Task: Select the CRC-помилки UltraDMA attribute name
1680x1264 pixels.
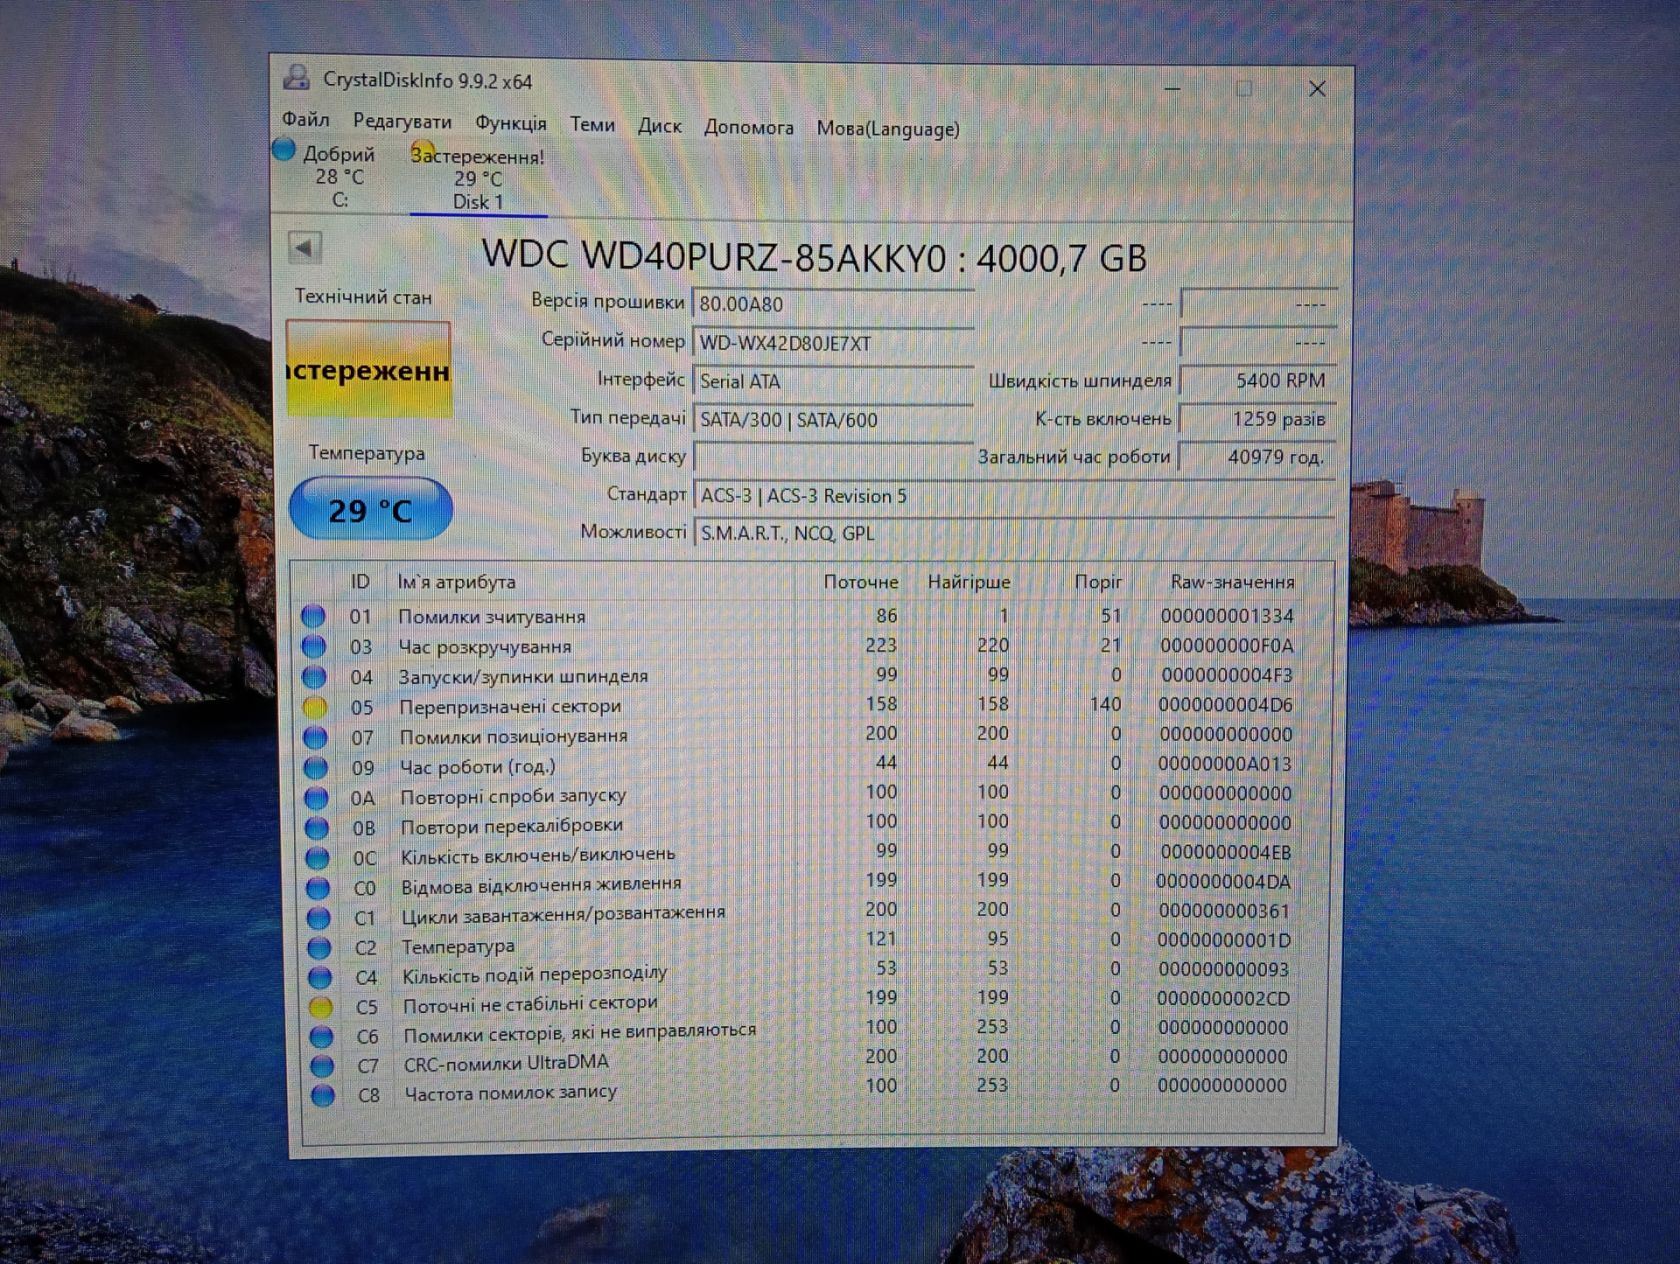Action: [506, 1063]
